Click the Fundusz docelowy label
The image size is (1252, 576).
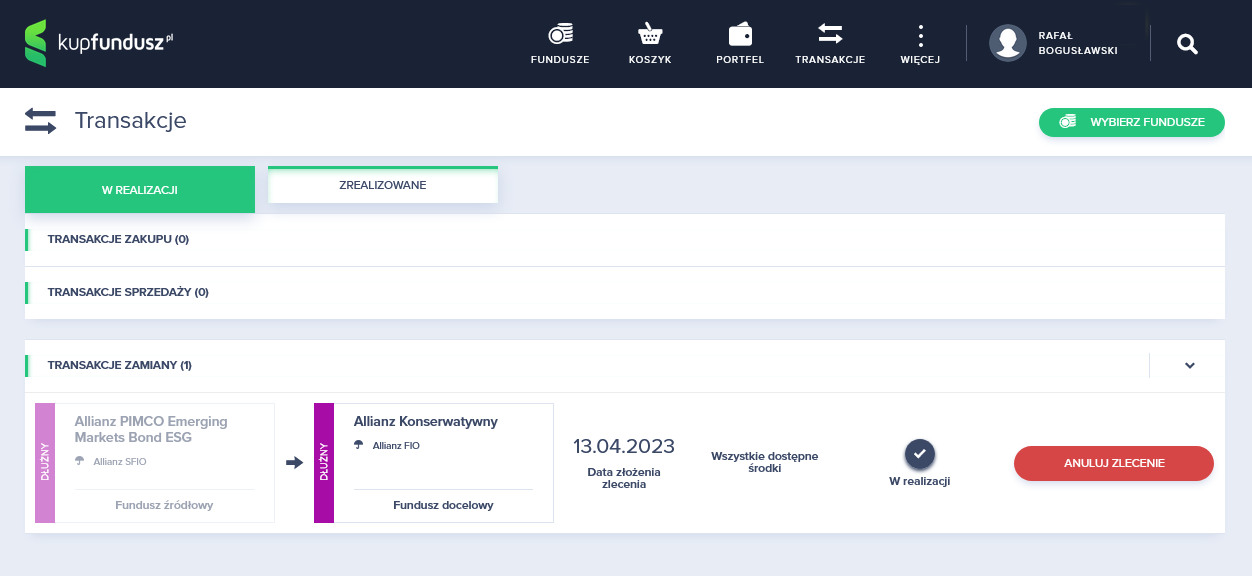click(443, 505)
